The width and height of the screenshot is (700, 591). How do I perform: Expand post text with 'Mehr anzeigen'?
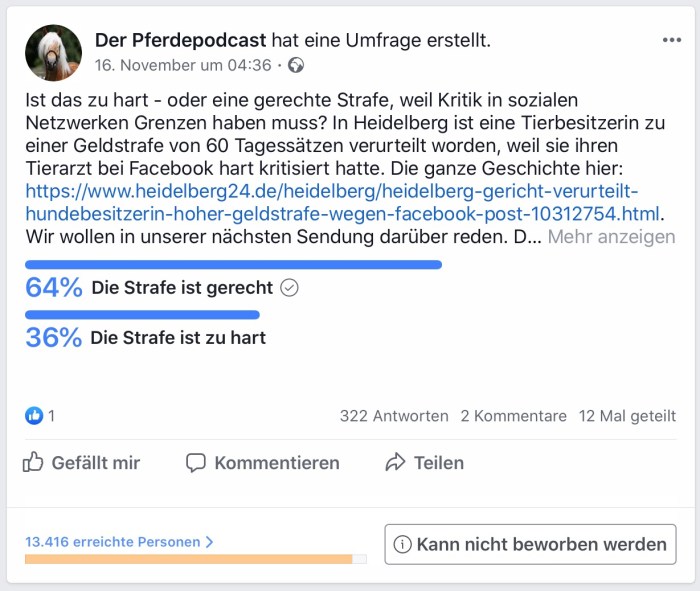(611, 238)
